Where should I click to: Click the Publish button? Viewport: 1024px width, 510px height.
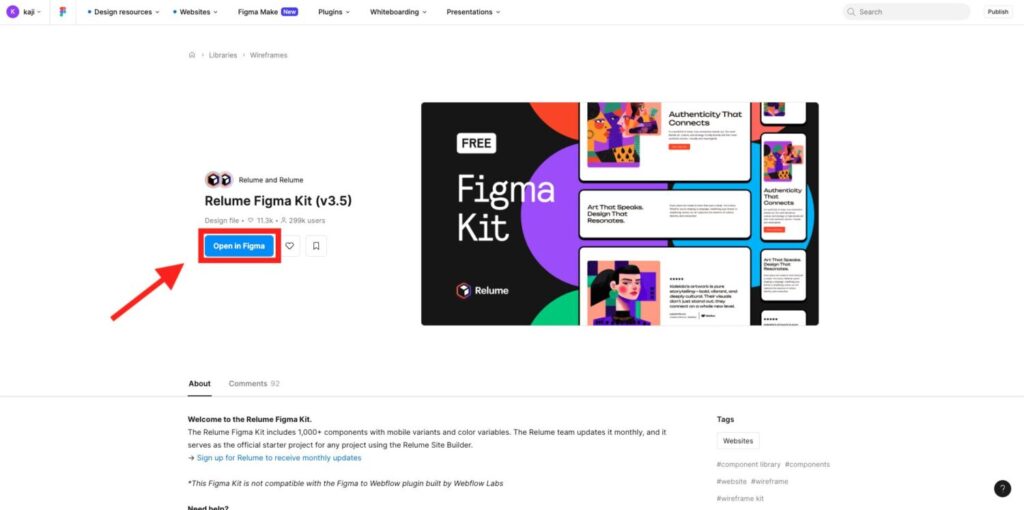click(998, 12)
